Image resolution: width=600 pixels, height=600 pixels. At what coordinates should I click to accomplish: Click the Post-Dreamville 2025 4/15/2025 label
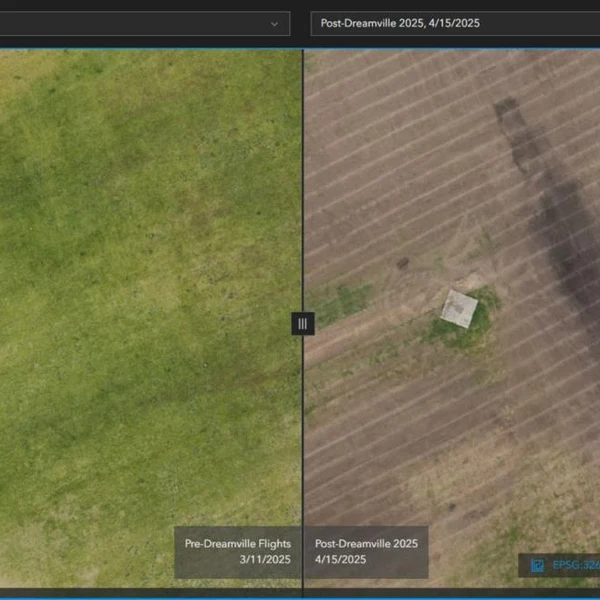coord(366,552)
